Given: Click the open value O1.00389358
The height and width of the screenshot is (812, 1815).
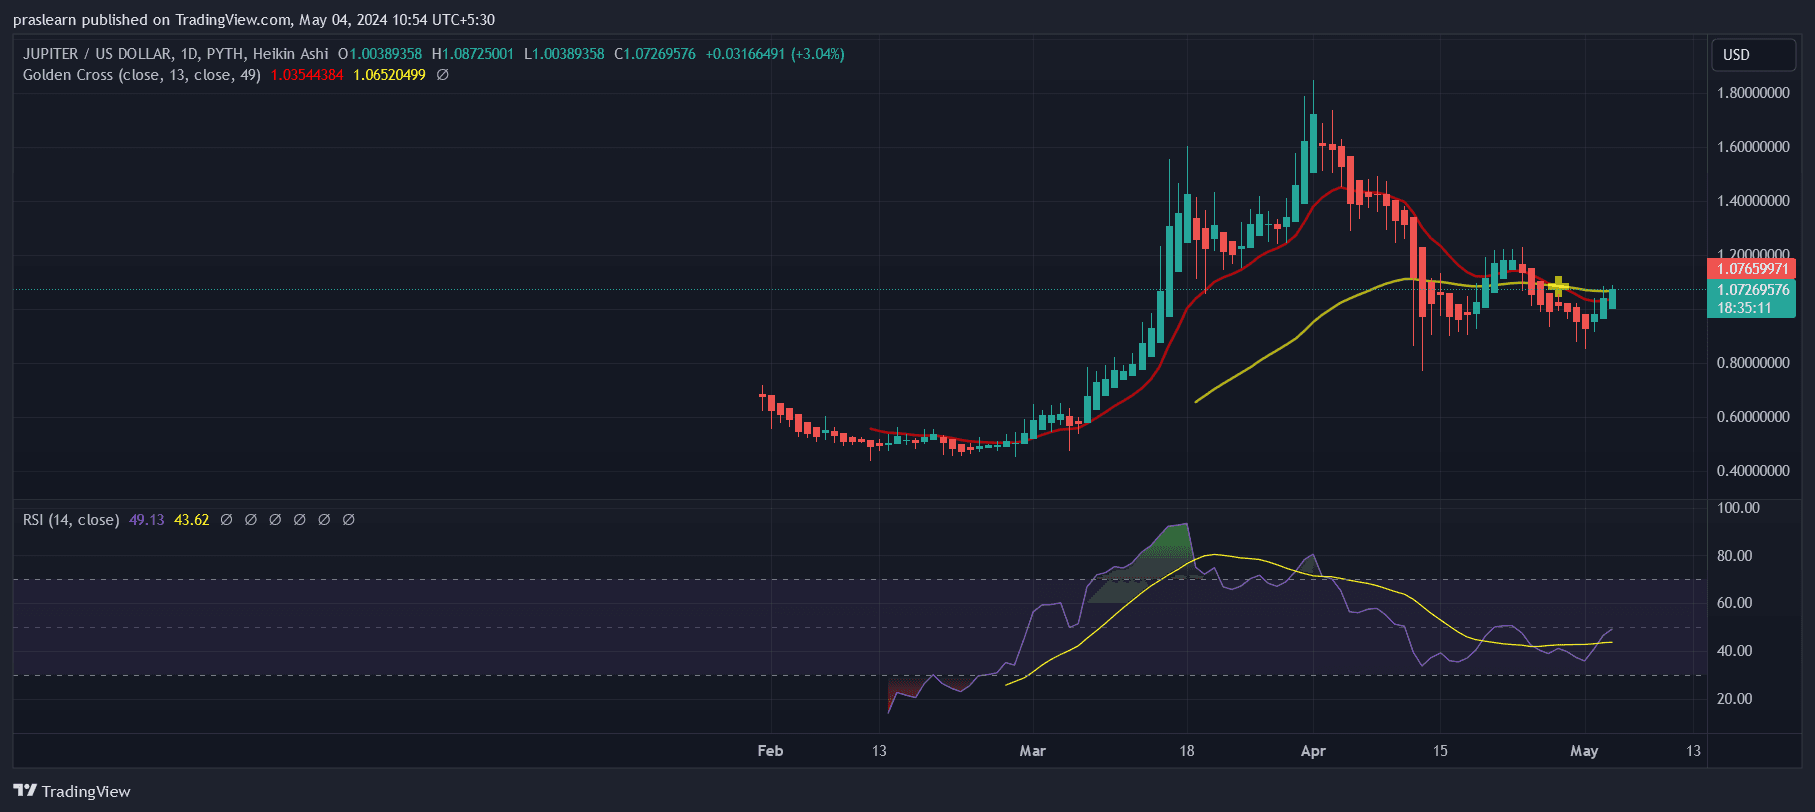Looking at the screenshot, I should (x=380, y=54).
